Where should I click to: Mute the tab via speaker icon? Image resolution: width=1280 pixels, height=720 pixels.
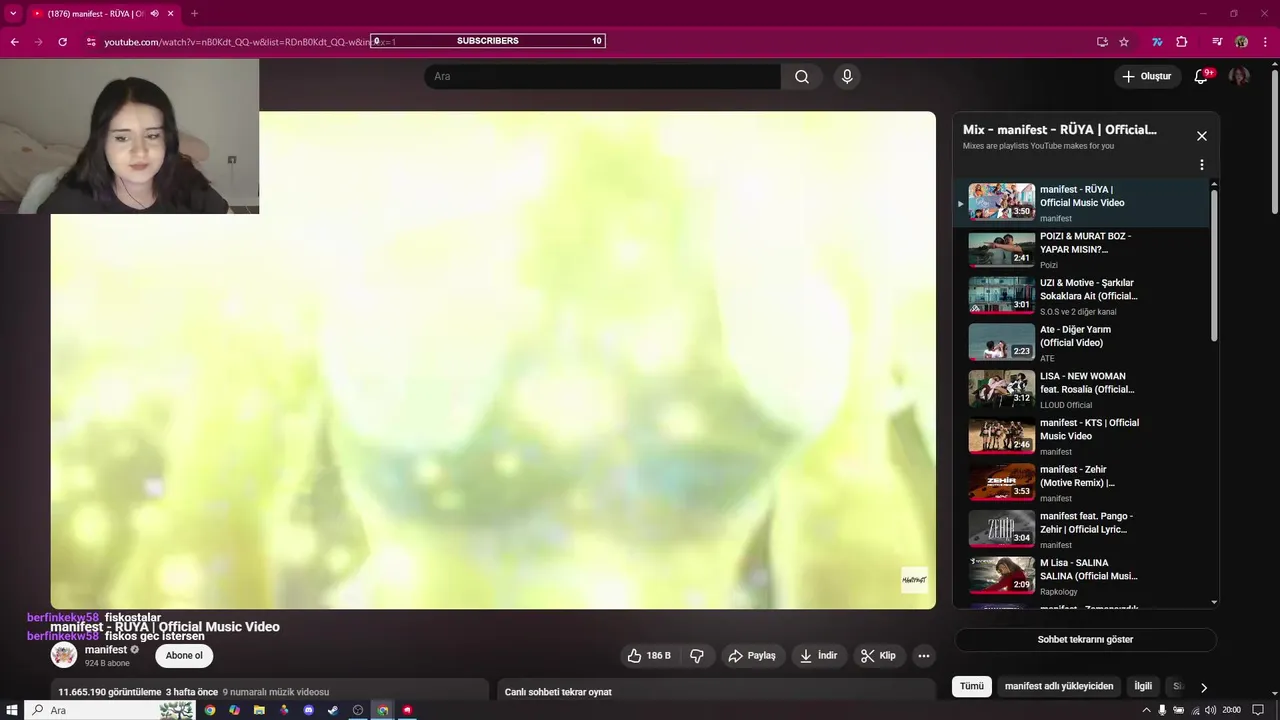[x=154, y=14]
